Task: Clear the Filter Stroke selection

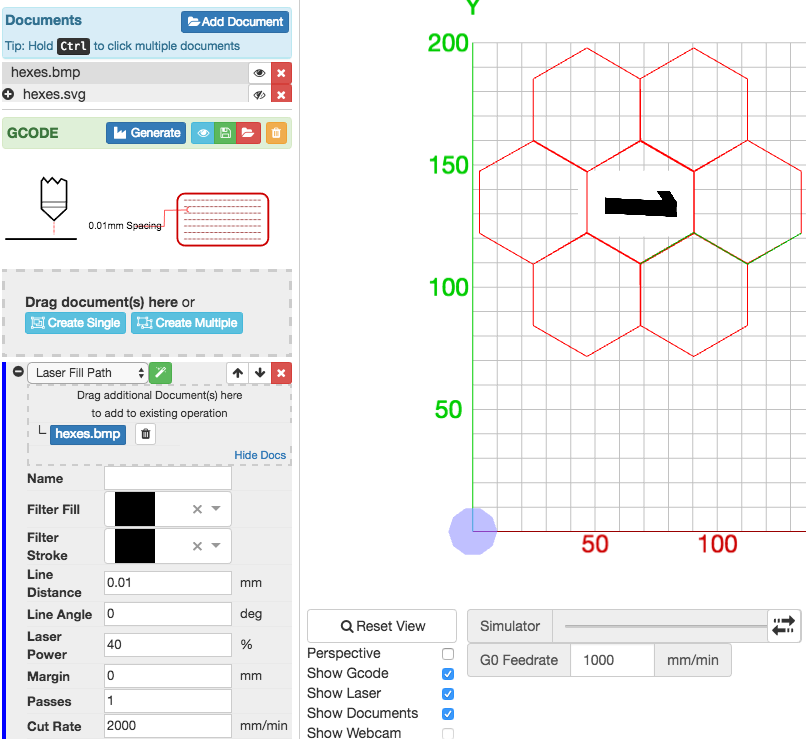Action: click(x=197, y=546)
